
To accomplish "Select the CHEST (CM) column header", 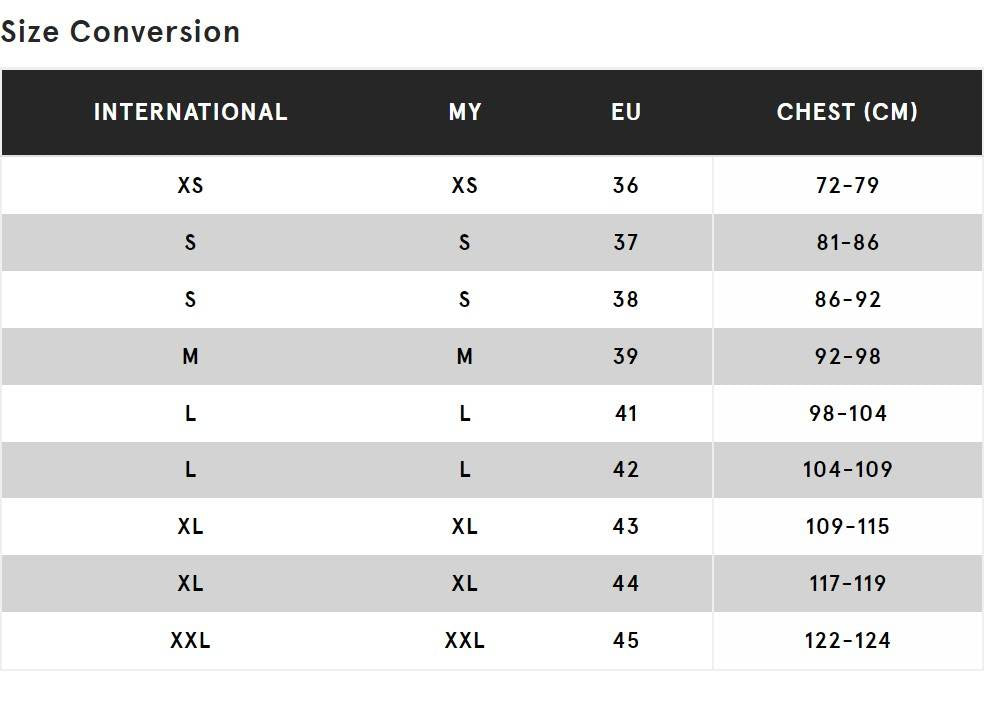I will coord(847,112).
